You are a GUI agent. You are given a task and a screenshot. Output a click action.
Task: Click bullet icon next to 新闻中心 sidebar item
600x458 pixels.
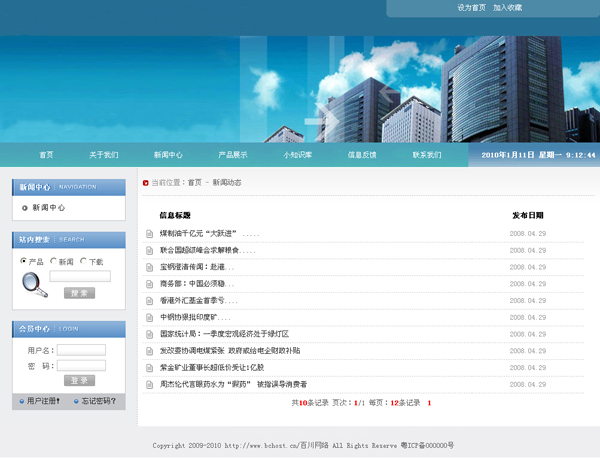coord(25,208)
